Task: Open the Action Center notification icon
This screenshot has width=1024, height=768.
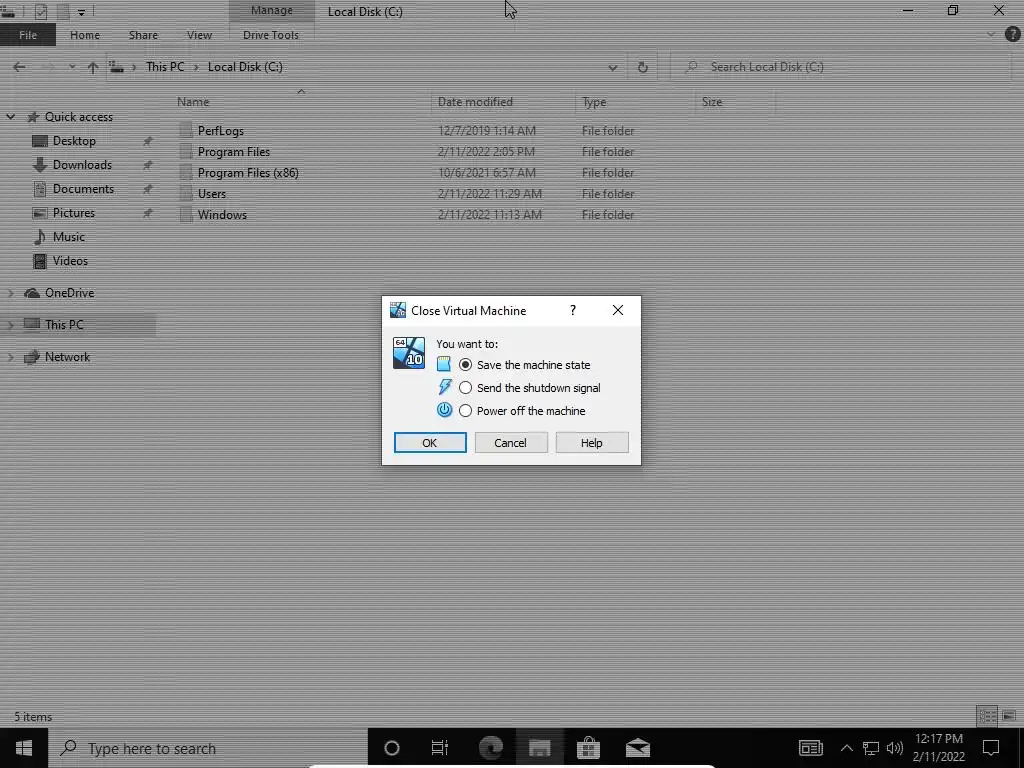Action: point(991,748)
